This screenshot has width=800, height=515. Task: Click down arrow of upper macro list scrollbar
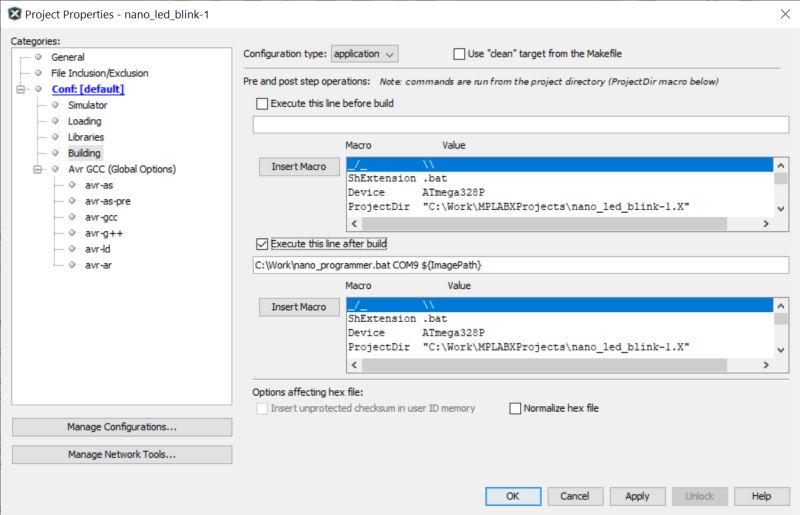(x=781, y=209)
